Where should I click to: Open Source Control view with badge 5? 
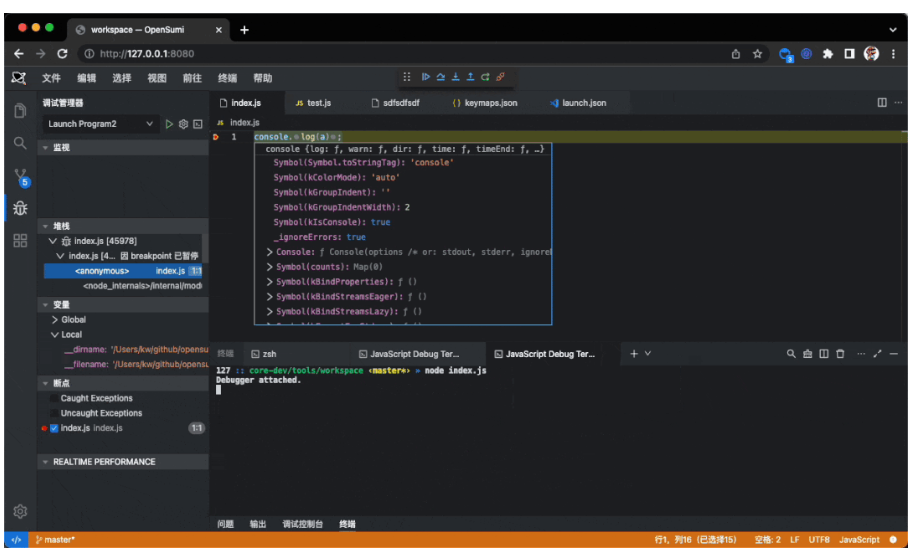pyautogui.click(x=21, y=177)
